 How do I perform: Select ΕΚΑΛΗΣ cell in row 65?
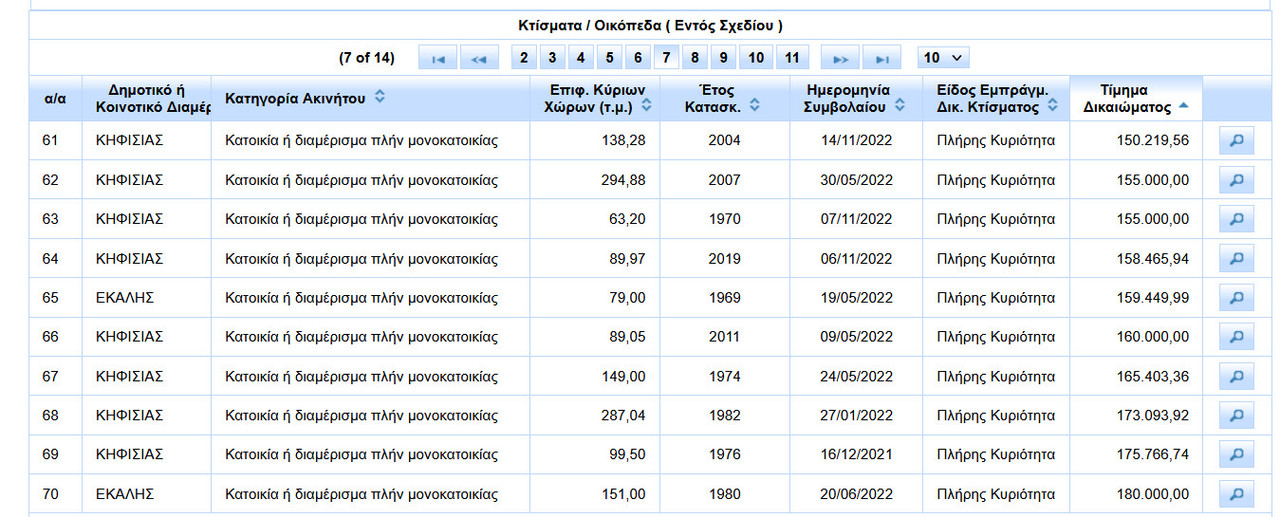[147, 298]
